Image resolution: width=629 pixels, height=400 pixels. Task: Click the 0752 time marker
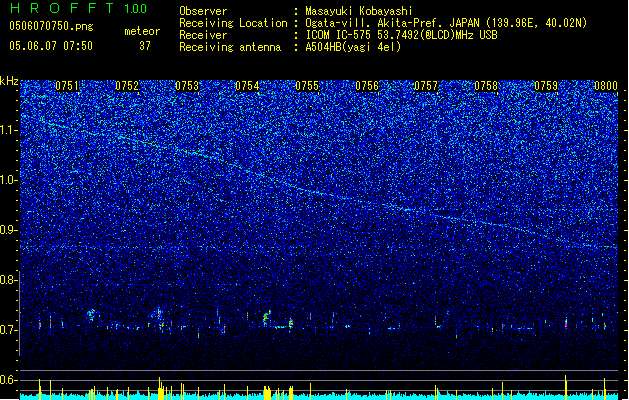click(127, 86)
